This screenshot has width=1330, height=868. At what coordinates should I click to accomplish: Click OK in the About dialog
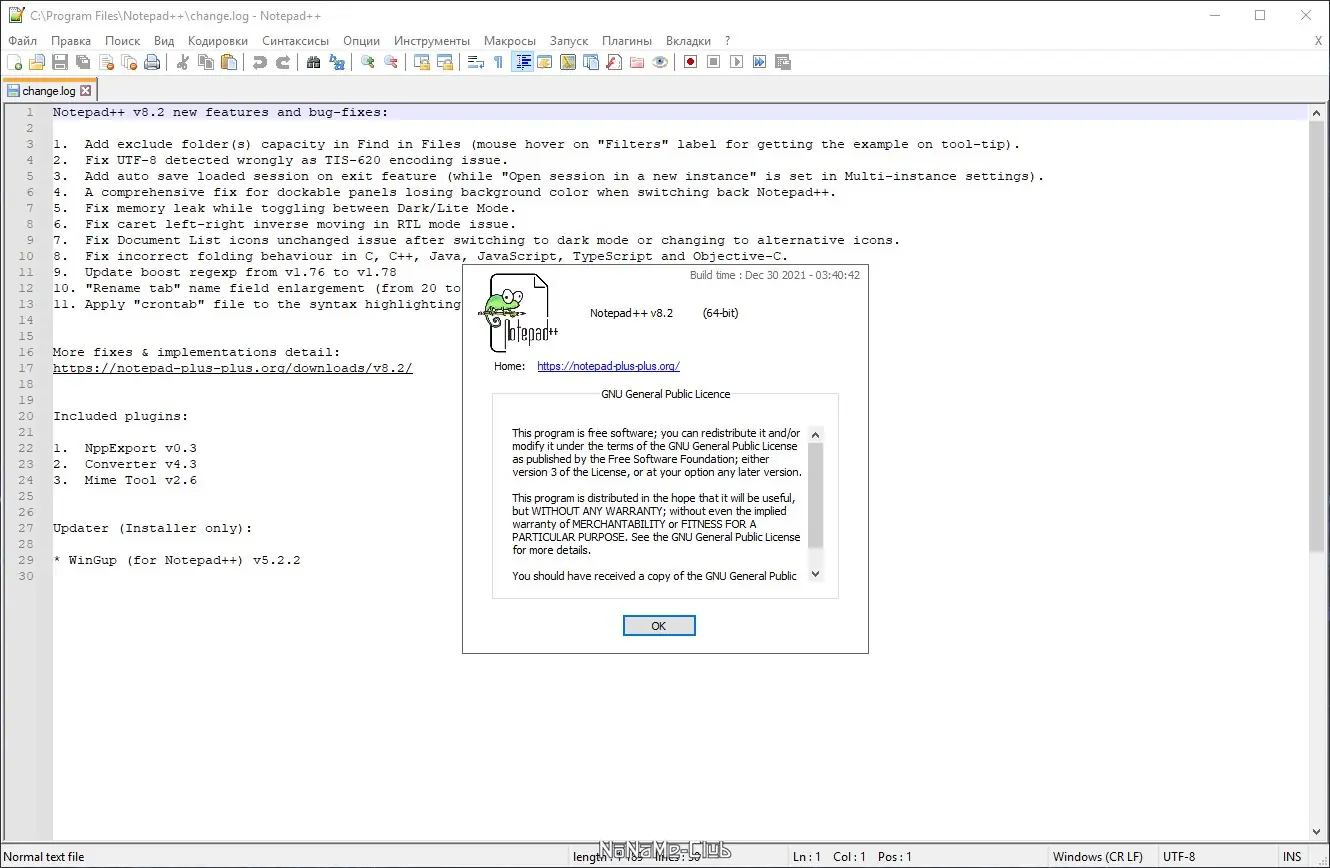click(x=659, y=626)
